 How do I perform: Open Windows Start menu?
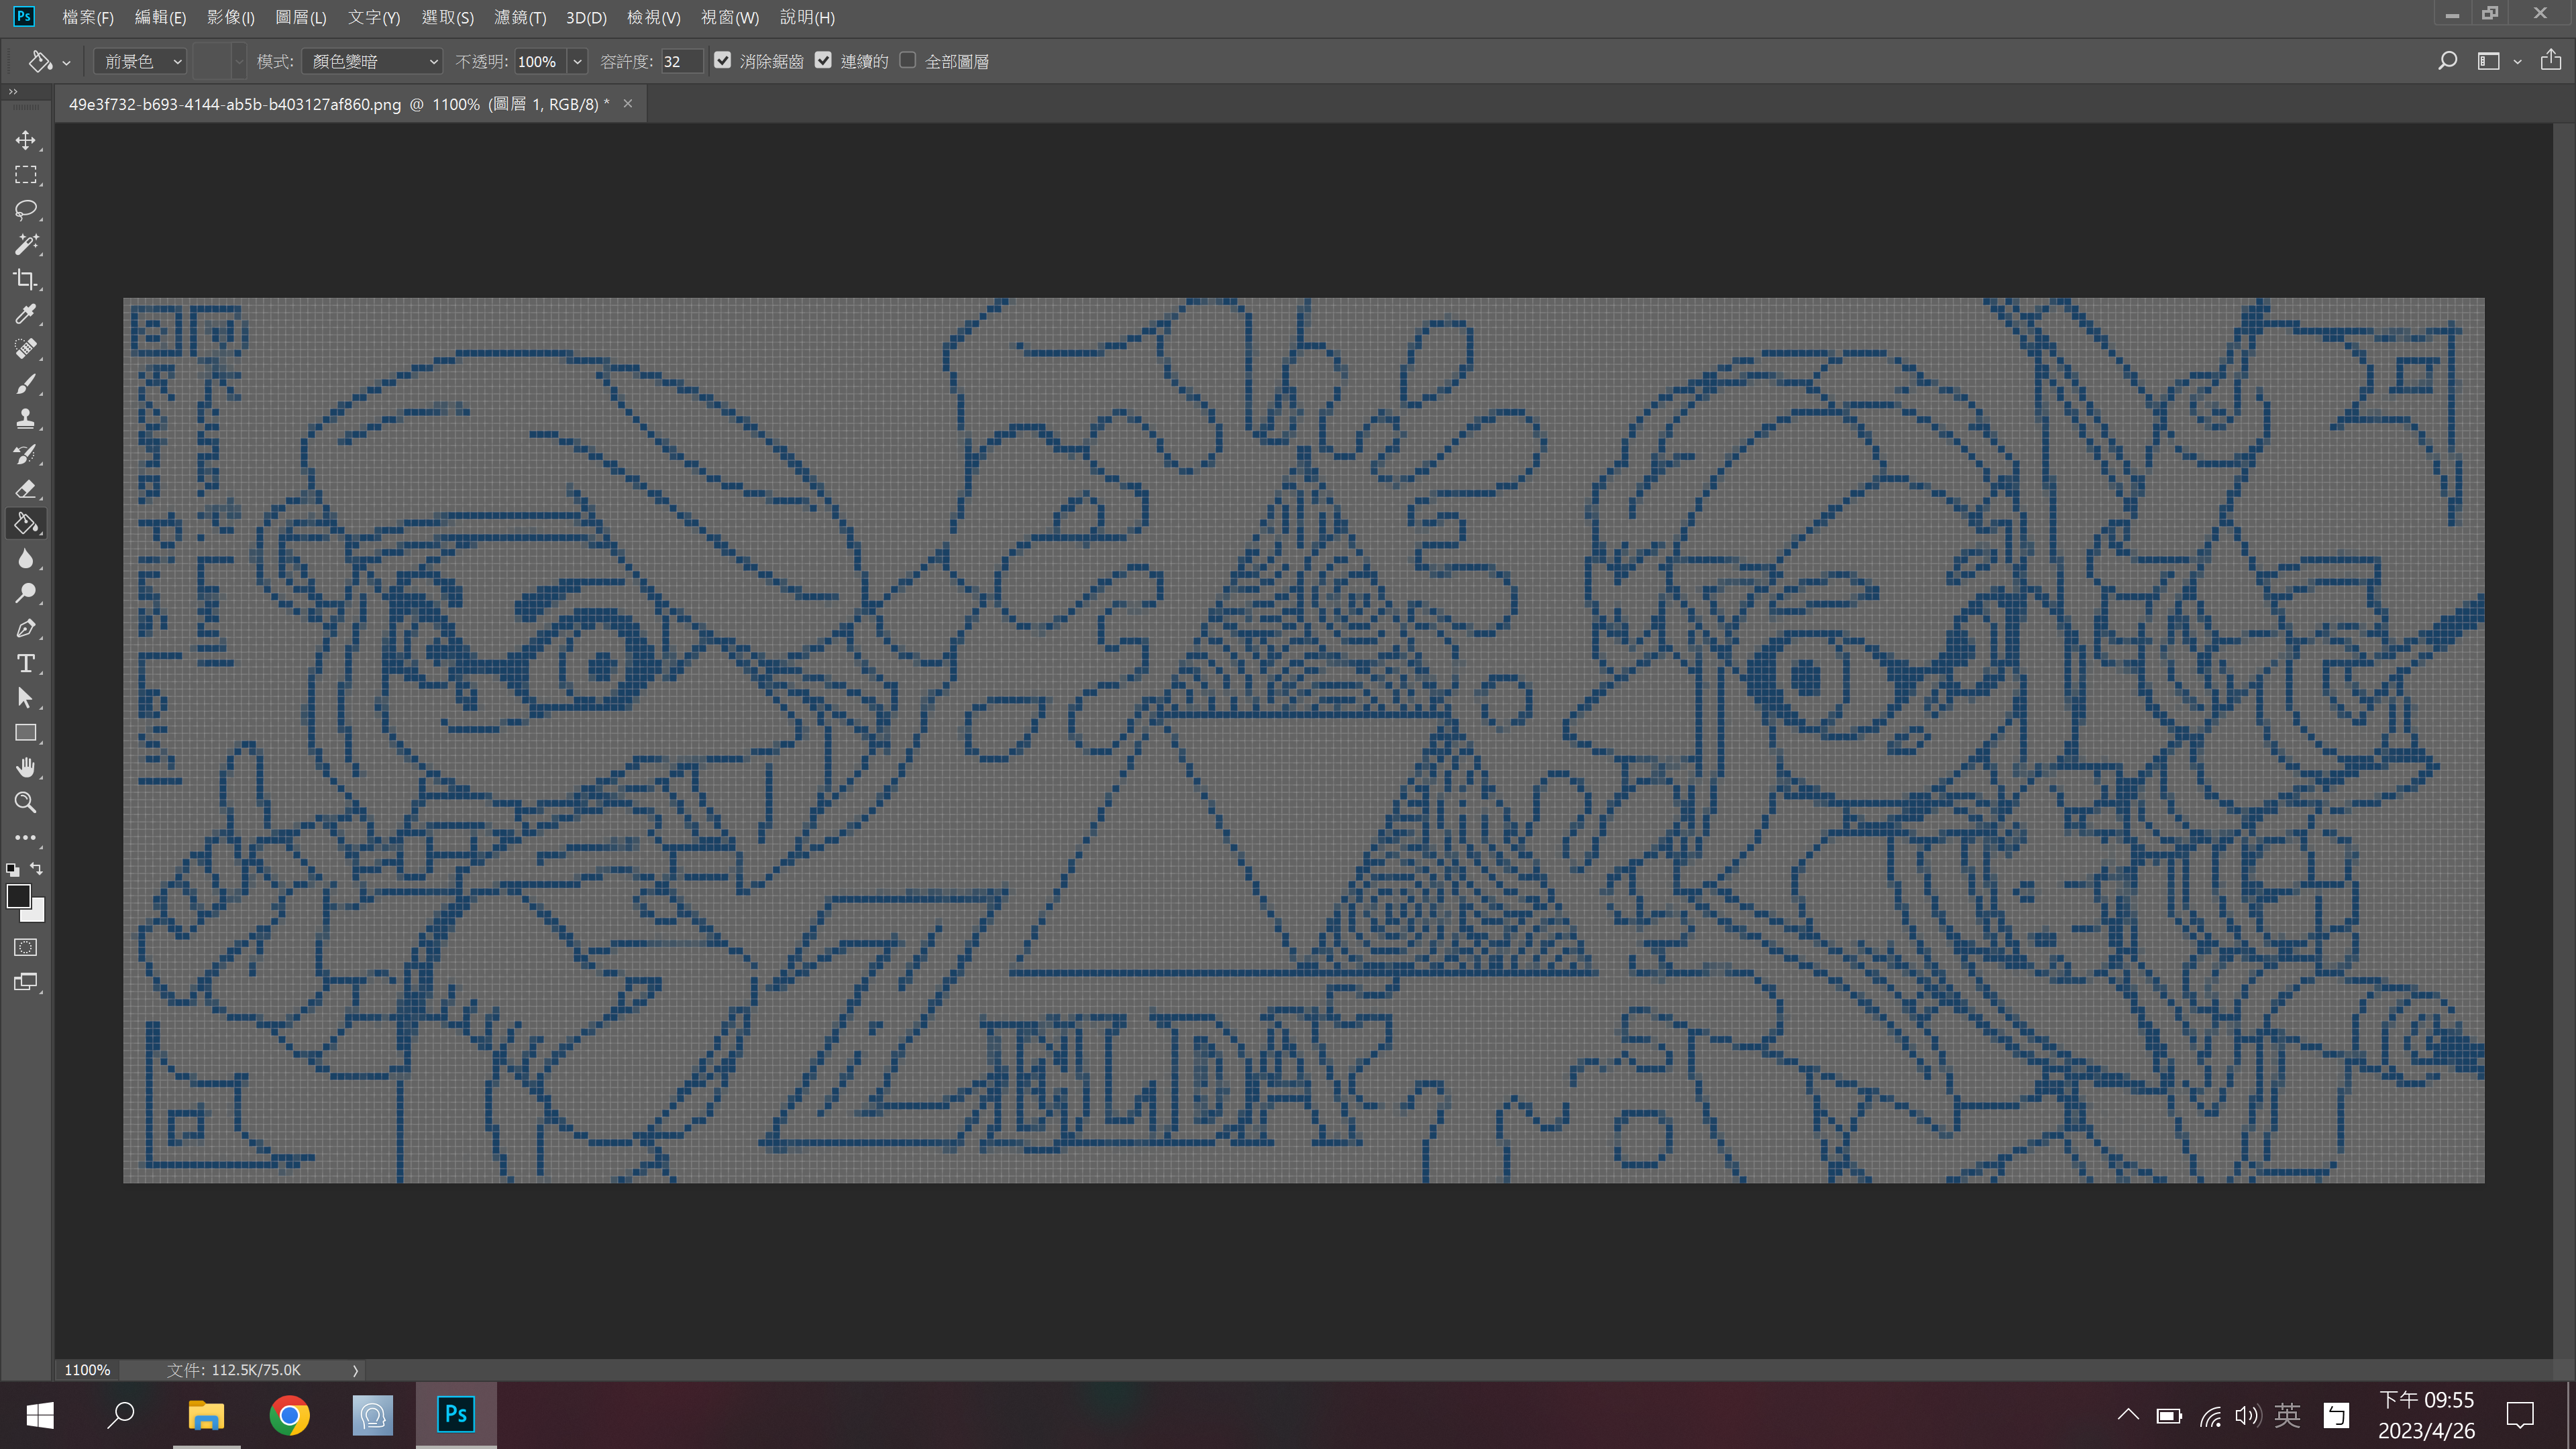click(40, 1415)
